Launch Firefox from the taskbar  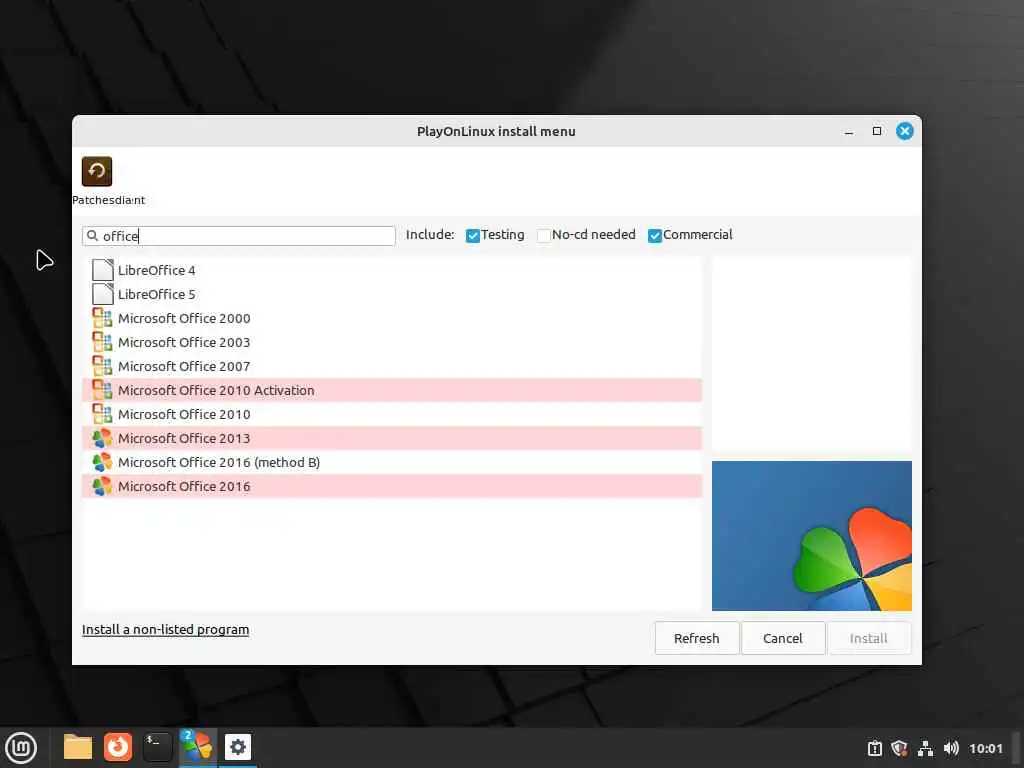(118, 747)
